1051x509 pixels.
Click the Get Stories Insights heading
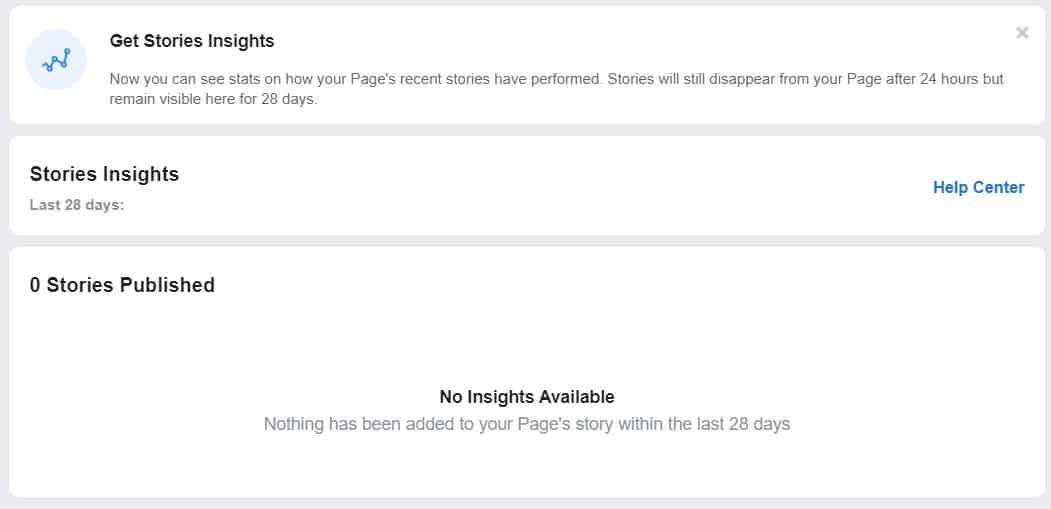click(x=192, y=41)
